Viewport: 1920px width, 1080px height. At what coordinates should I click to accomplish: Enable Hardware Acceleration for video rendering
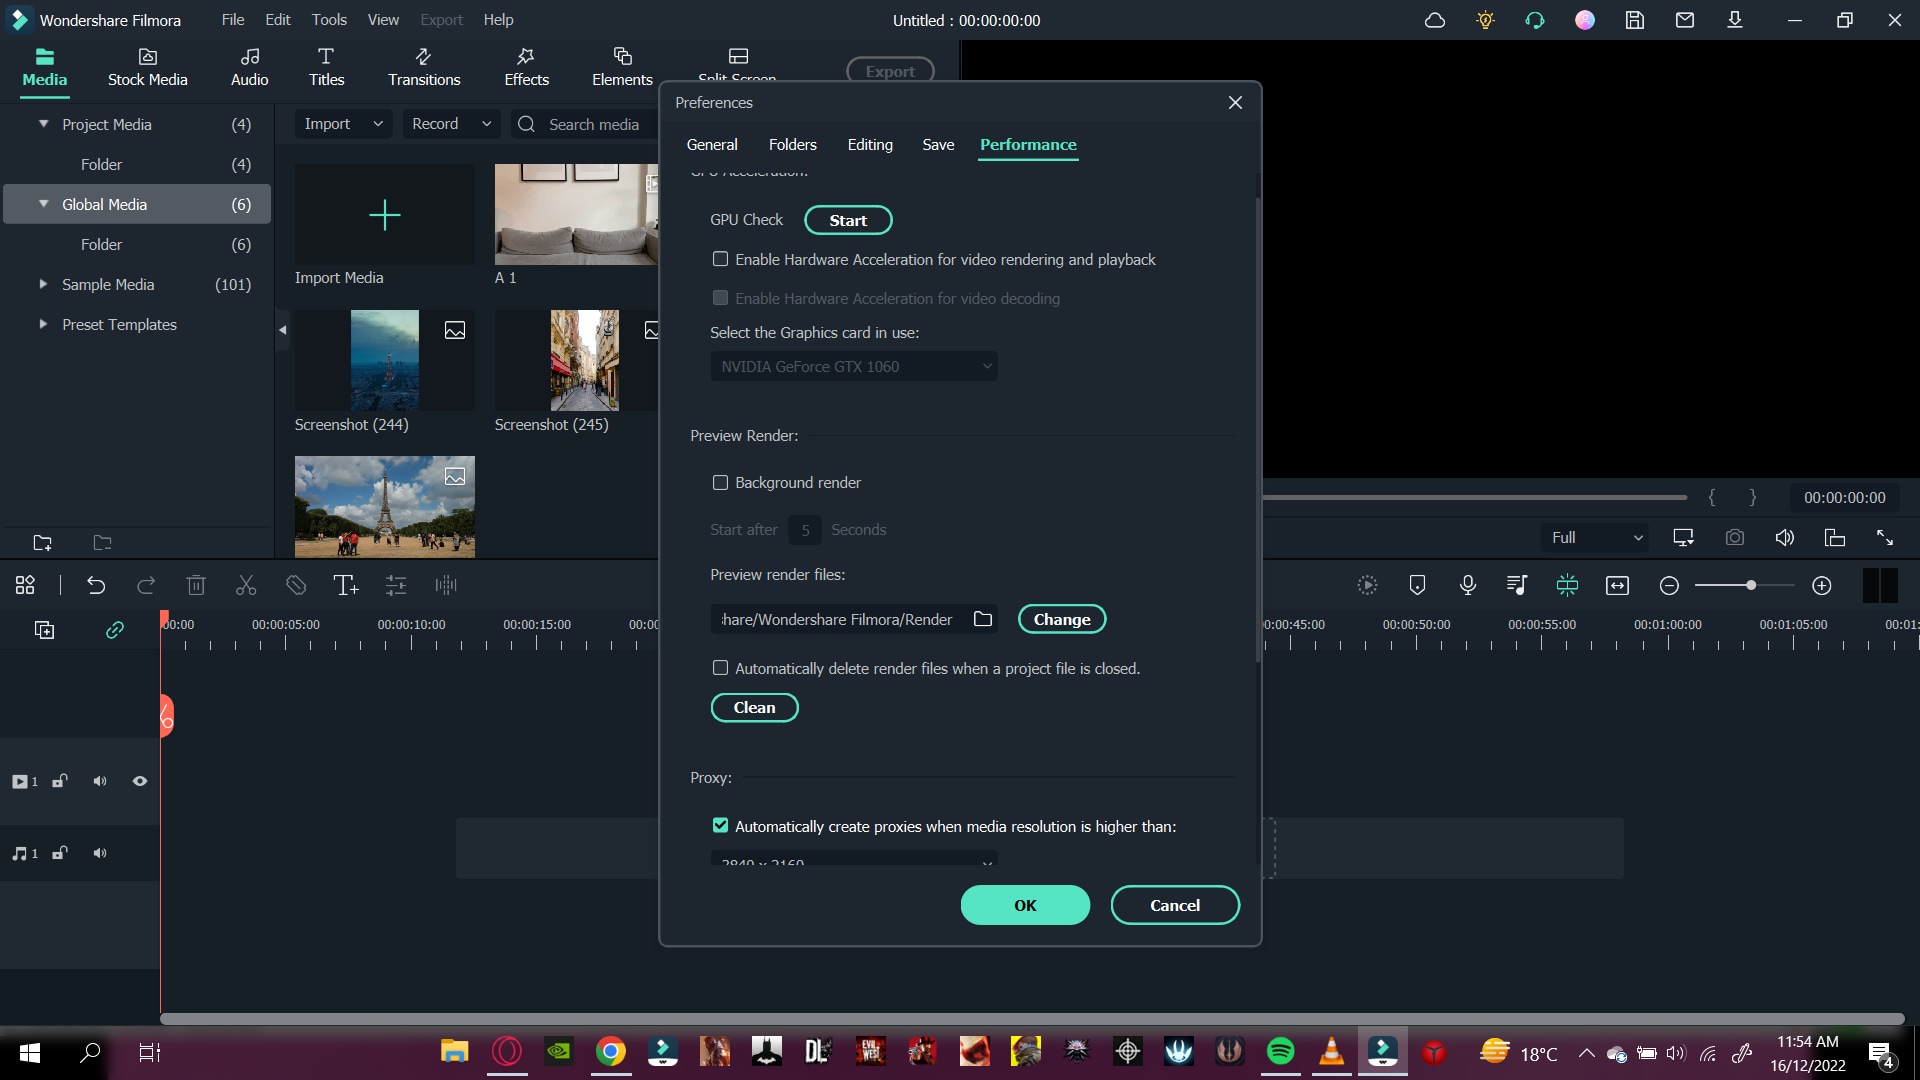pos(721,260)
